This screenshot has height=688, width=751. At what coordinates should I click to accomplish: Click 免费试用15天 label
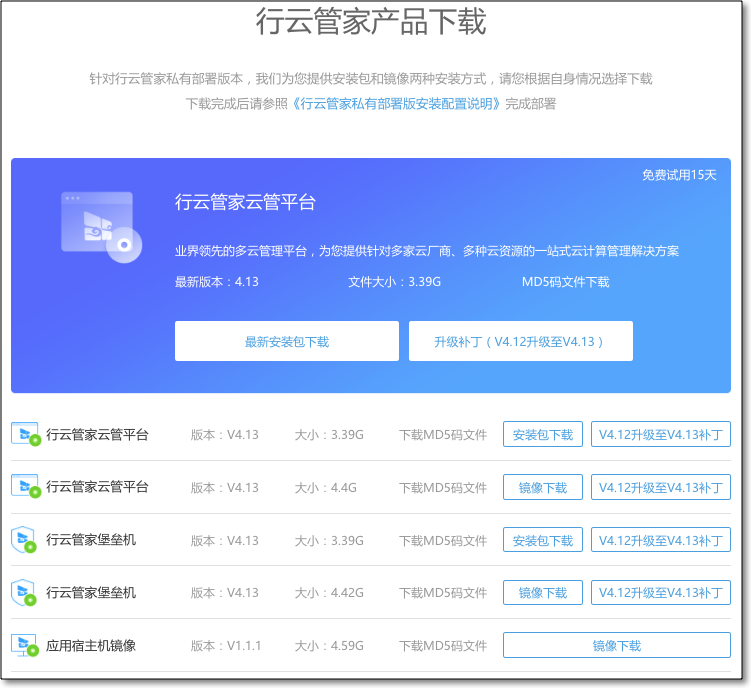click(x=679, y=175)
